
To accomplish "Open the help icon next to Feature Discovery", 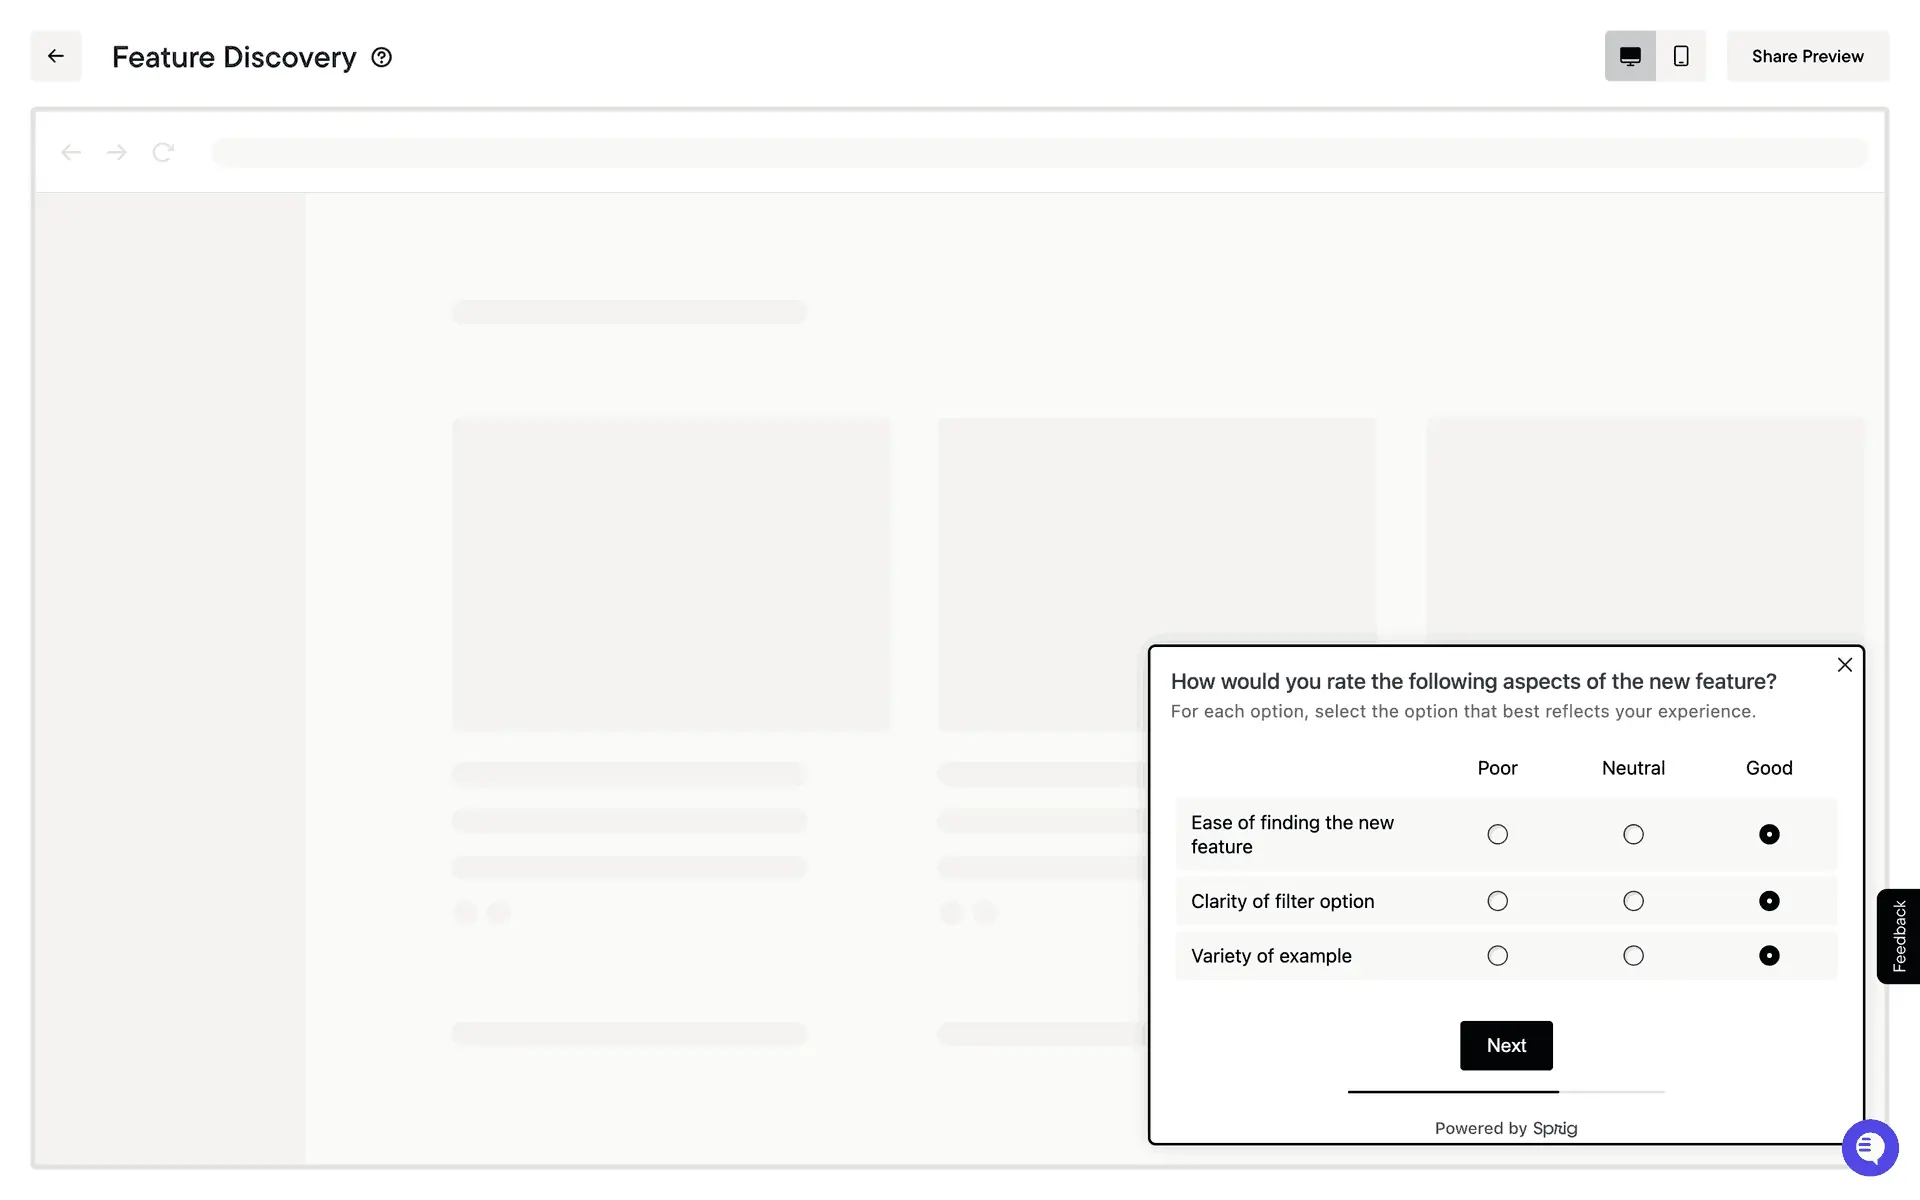I will (x=381, y=57).
